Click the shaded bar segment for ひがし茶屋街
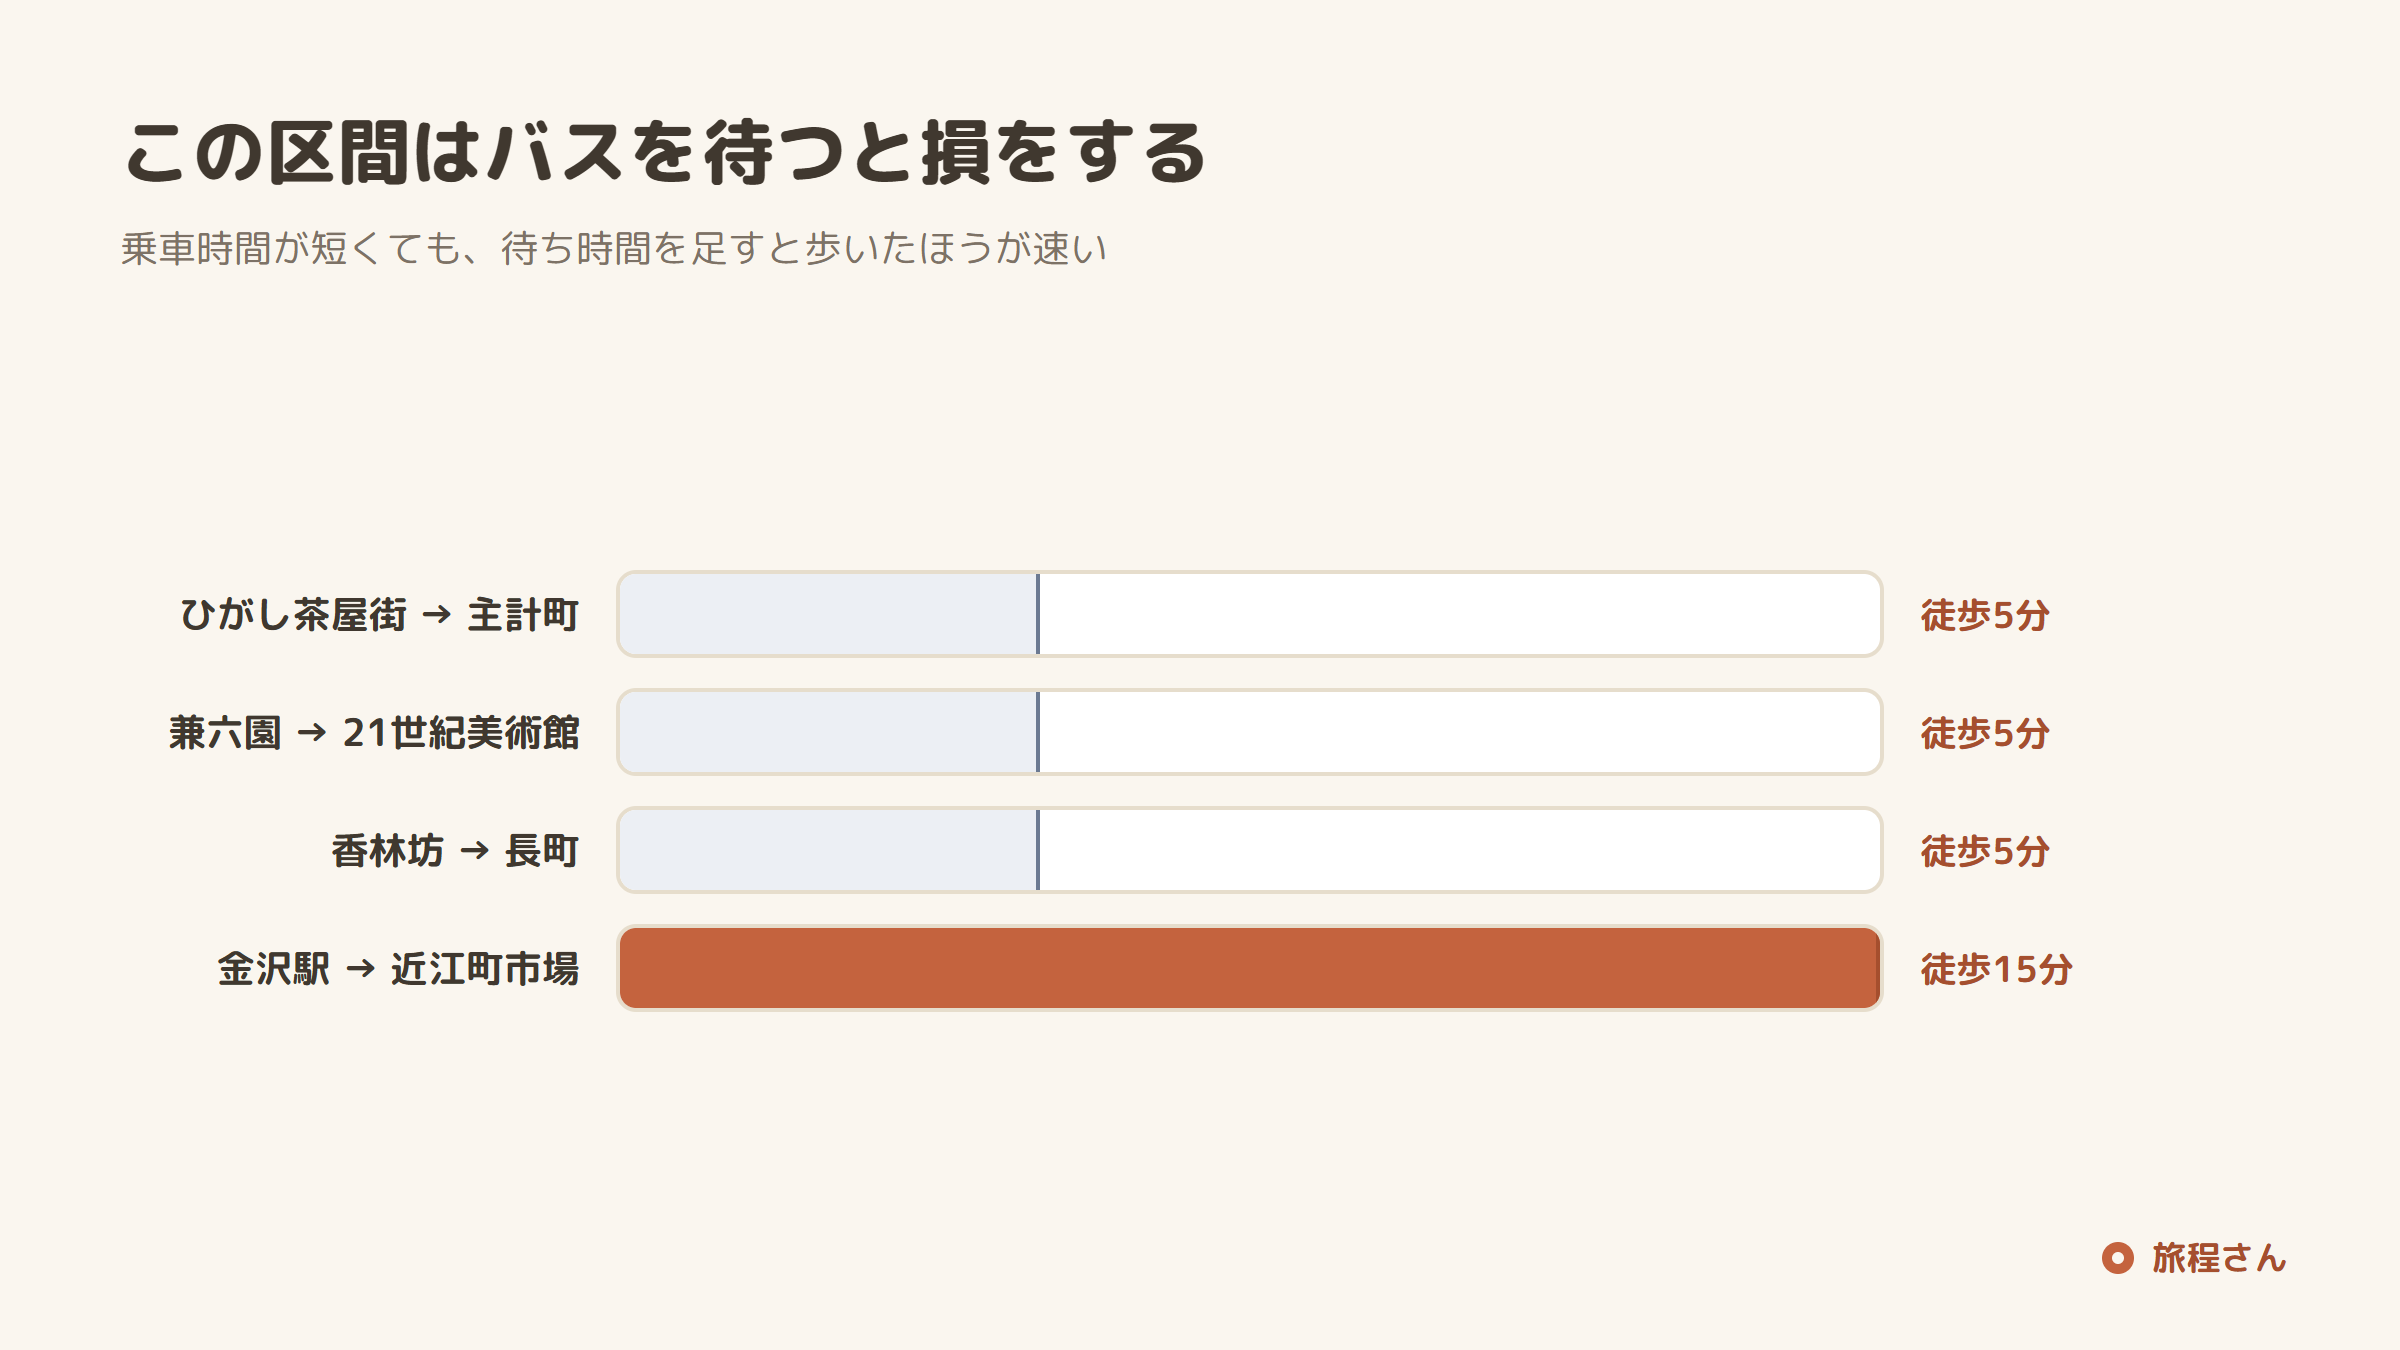 [x=828, y=614]
